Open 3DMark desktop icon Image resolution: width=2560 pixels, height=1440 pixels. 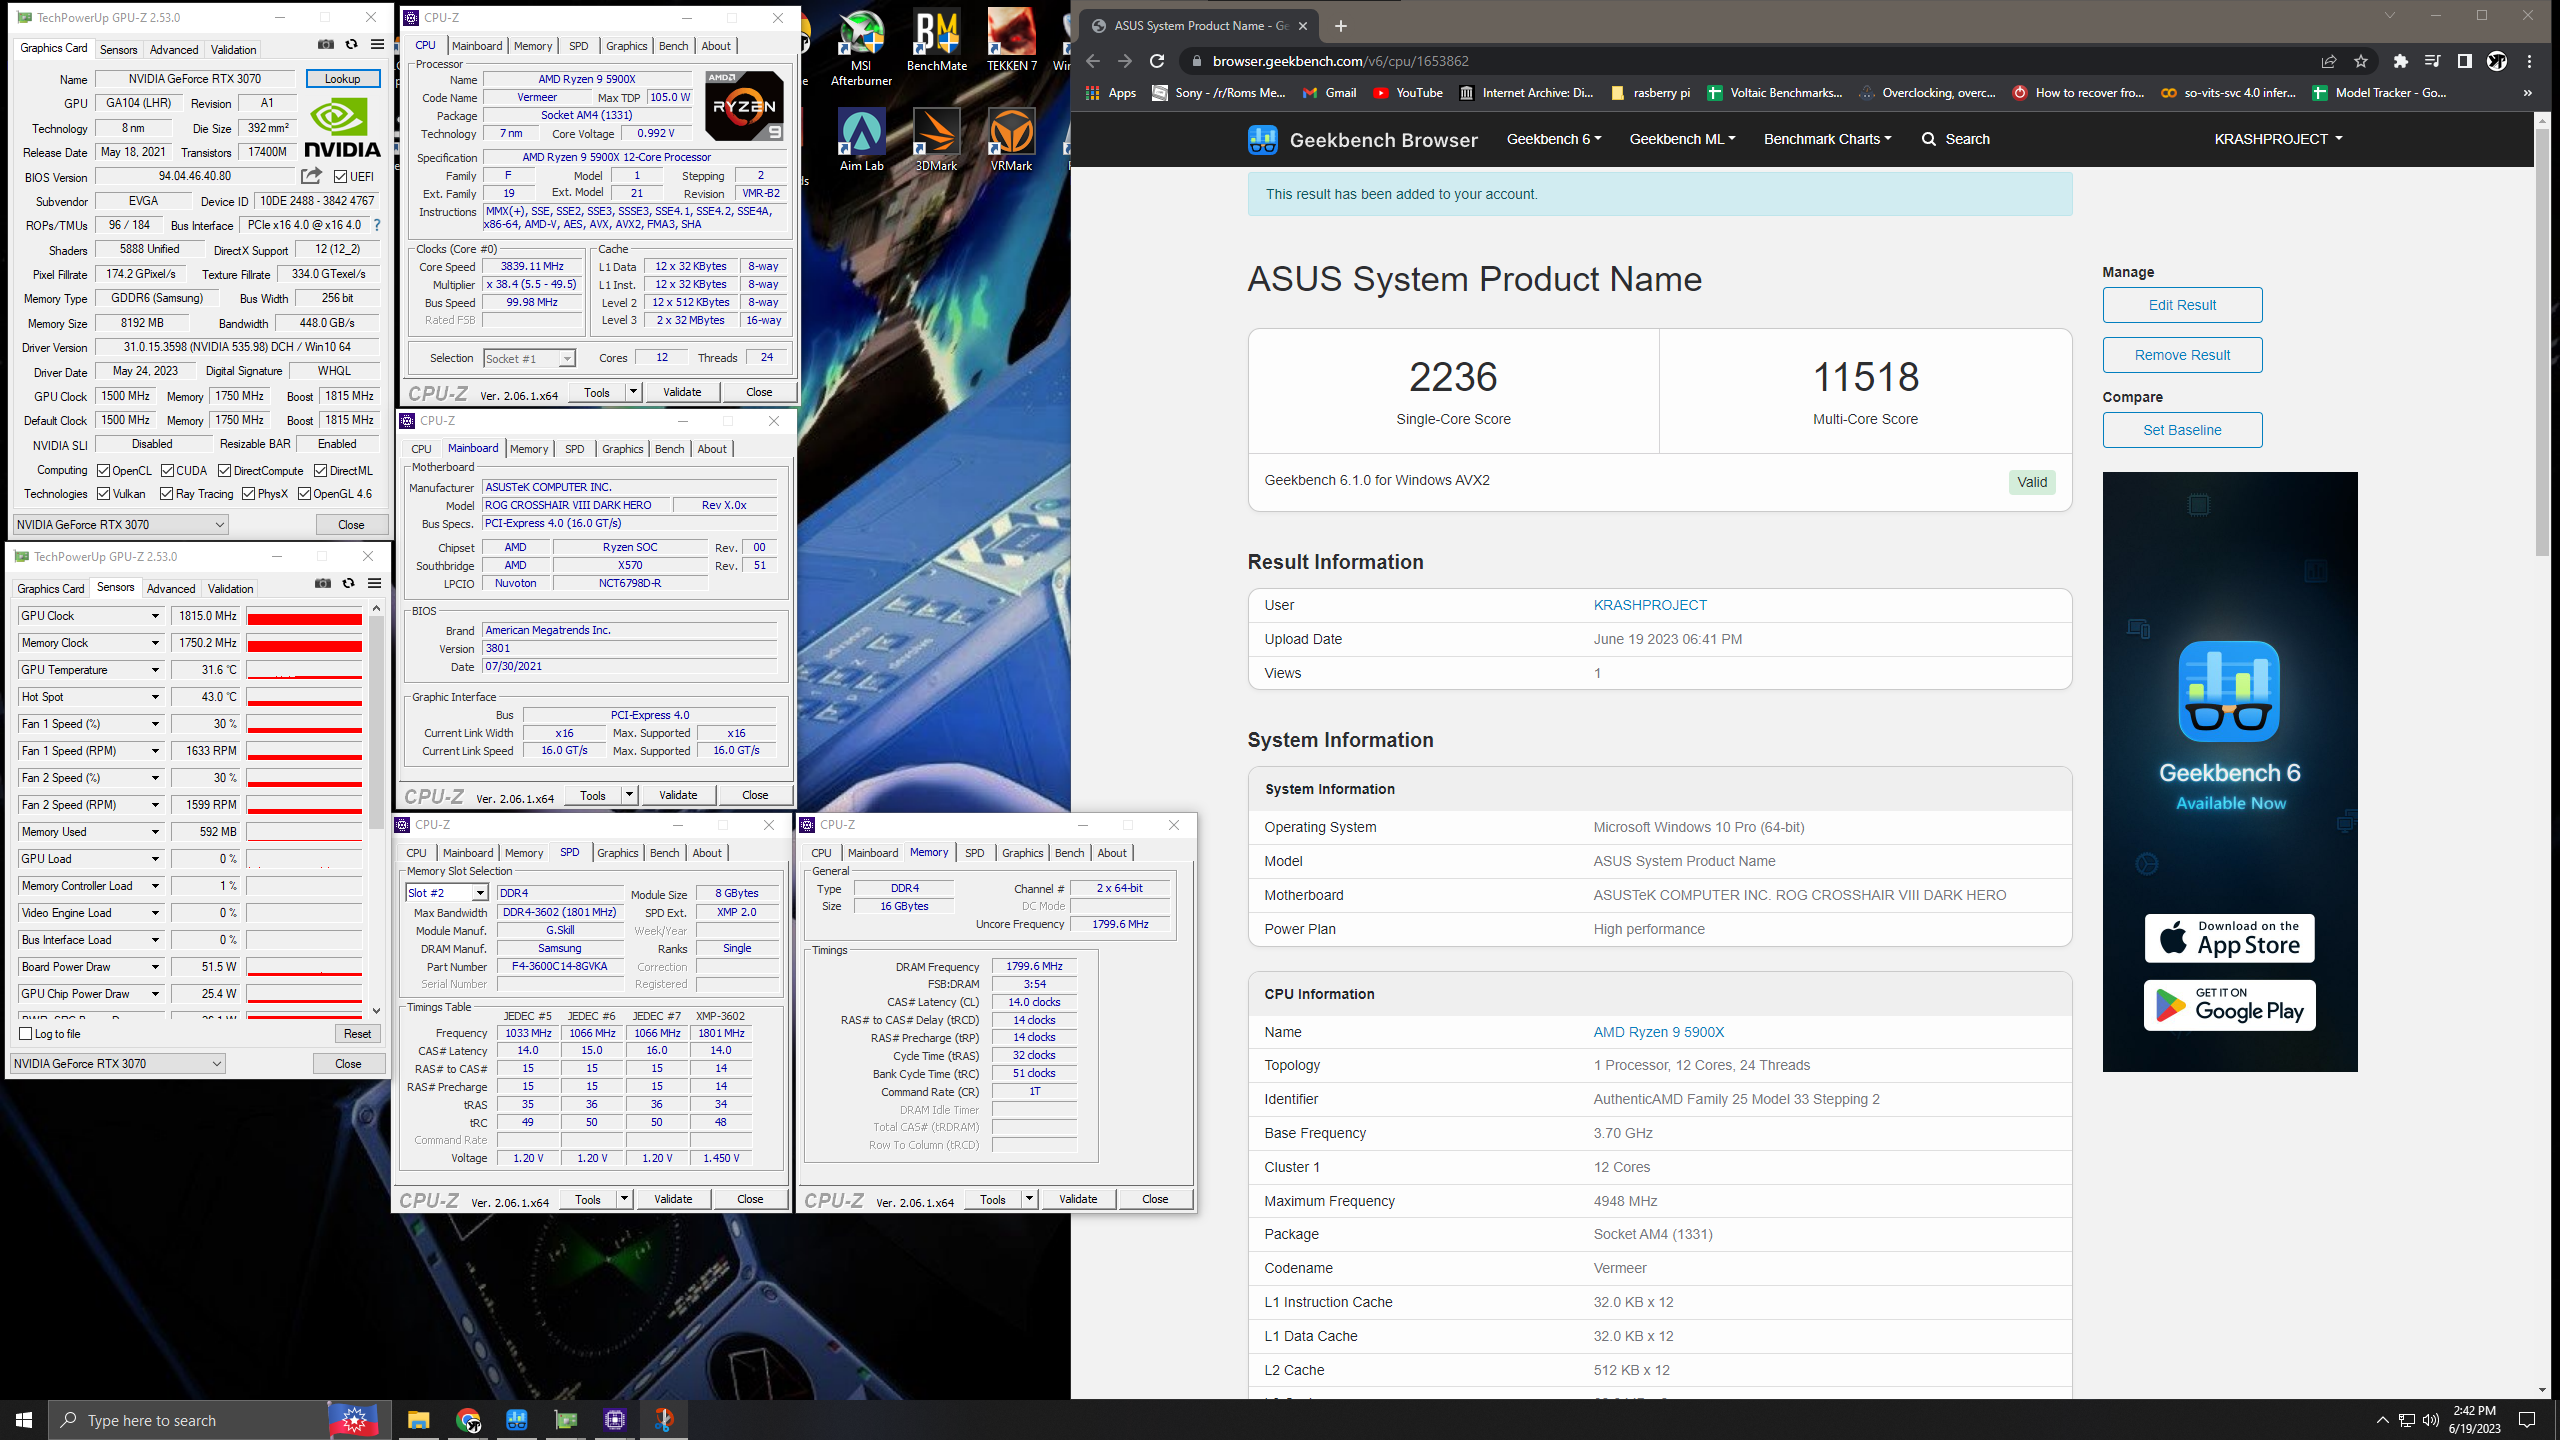tap(937, 140)
